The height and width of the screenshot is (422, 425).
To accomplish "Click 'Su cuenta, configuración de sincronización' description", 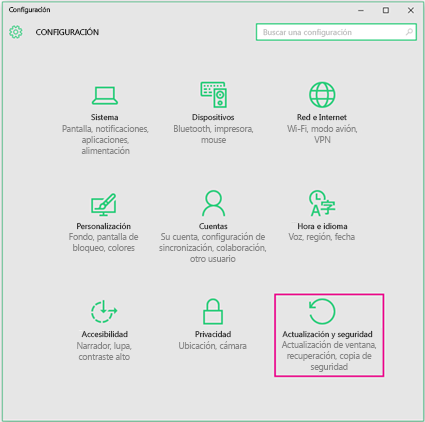I will click(213, 248).
